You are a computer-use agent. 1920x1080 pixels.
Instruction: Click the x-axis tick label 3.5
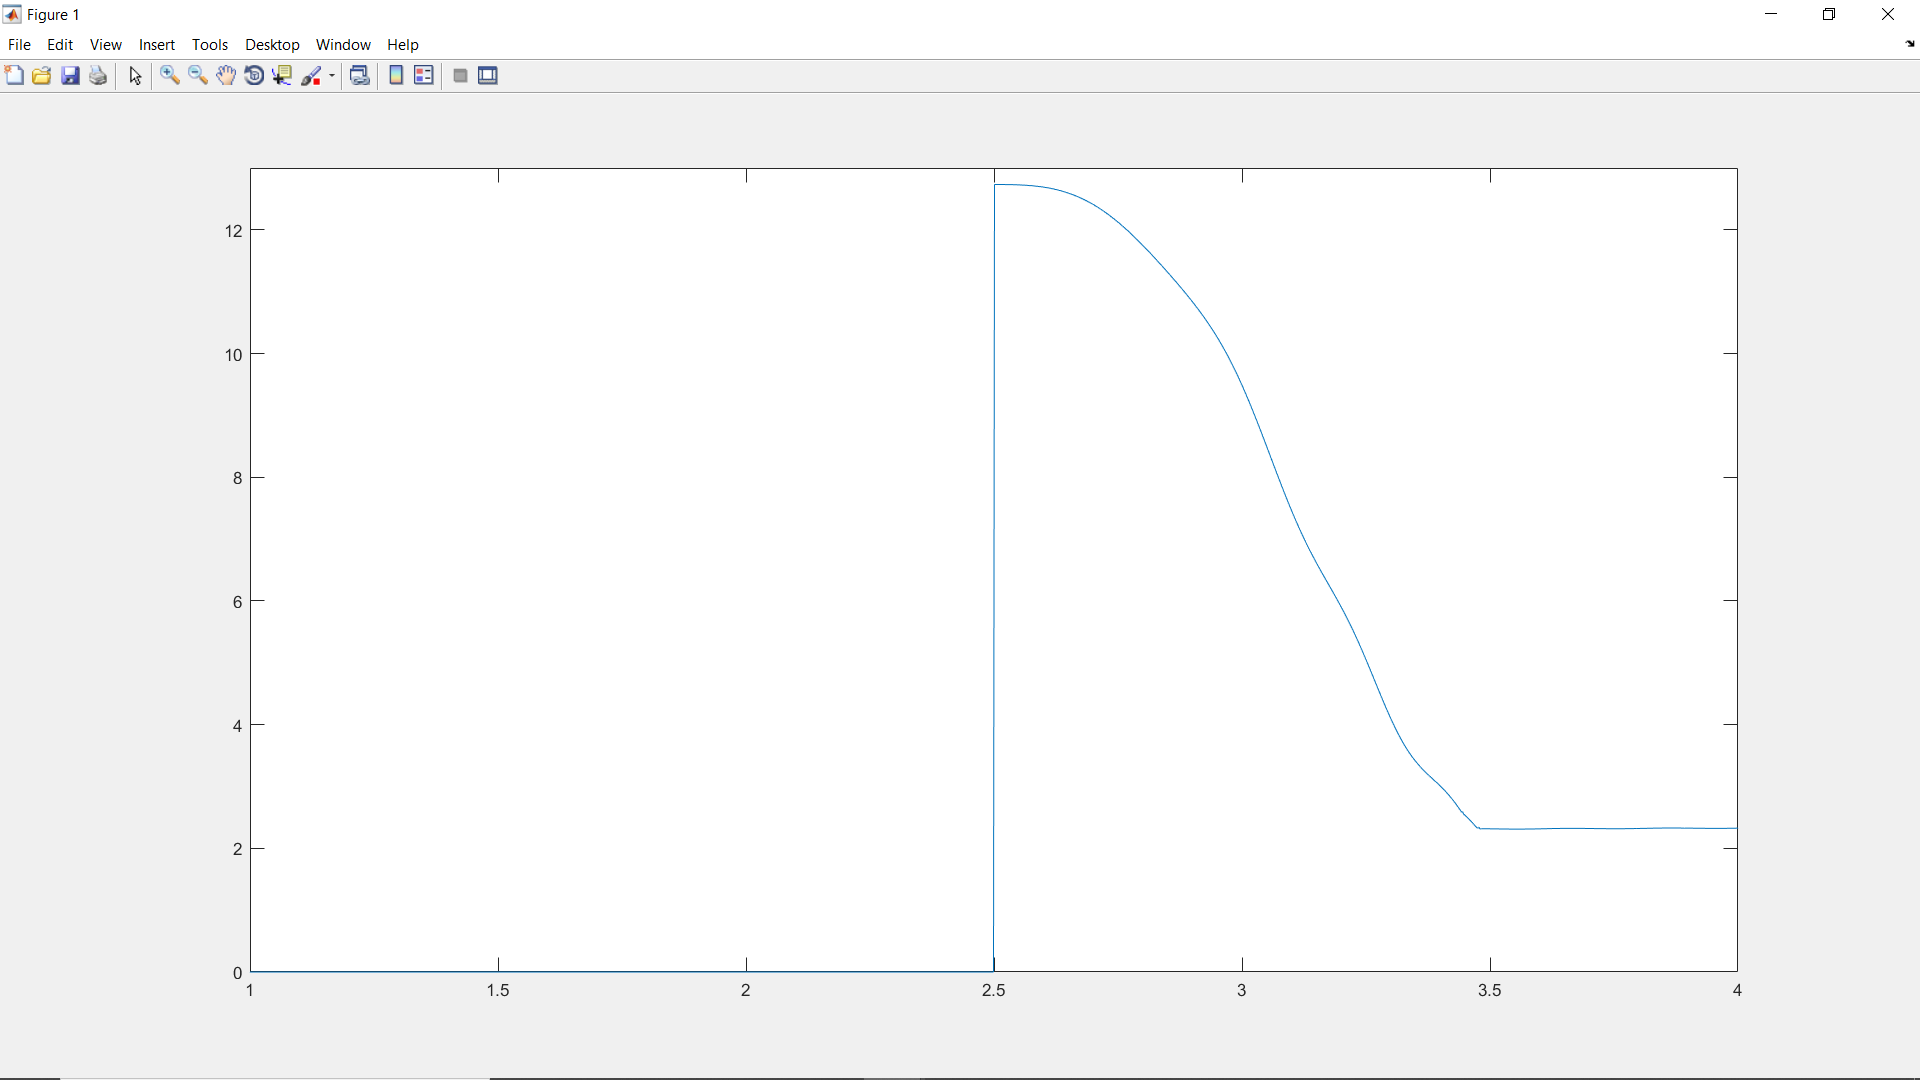pos(1490,990)
